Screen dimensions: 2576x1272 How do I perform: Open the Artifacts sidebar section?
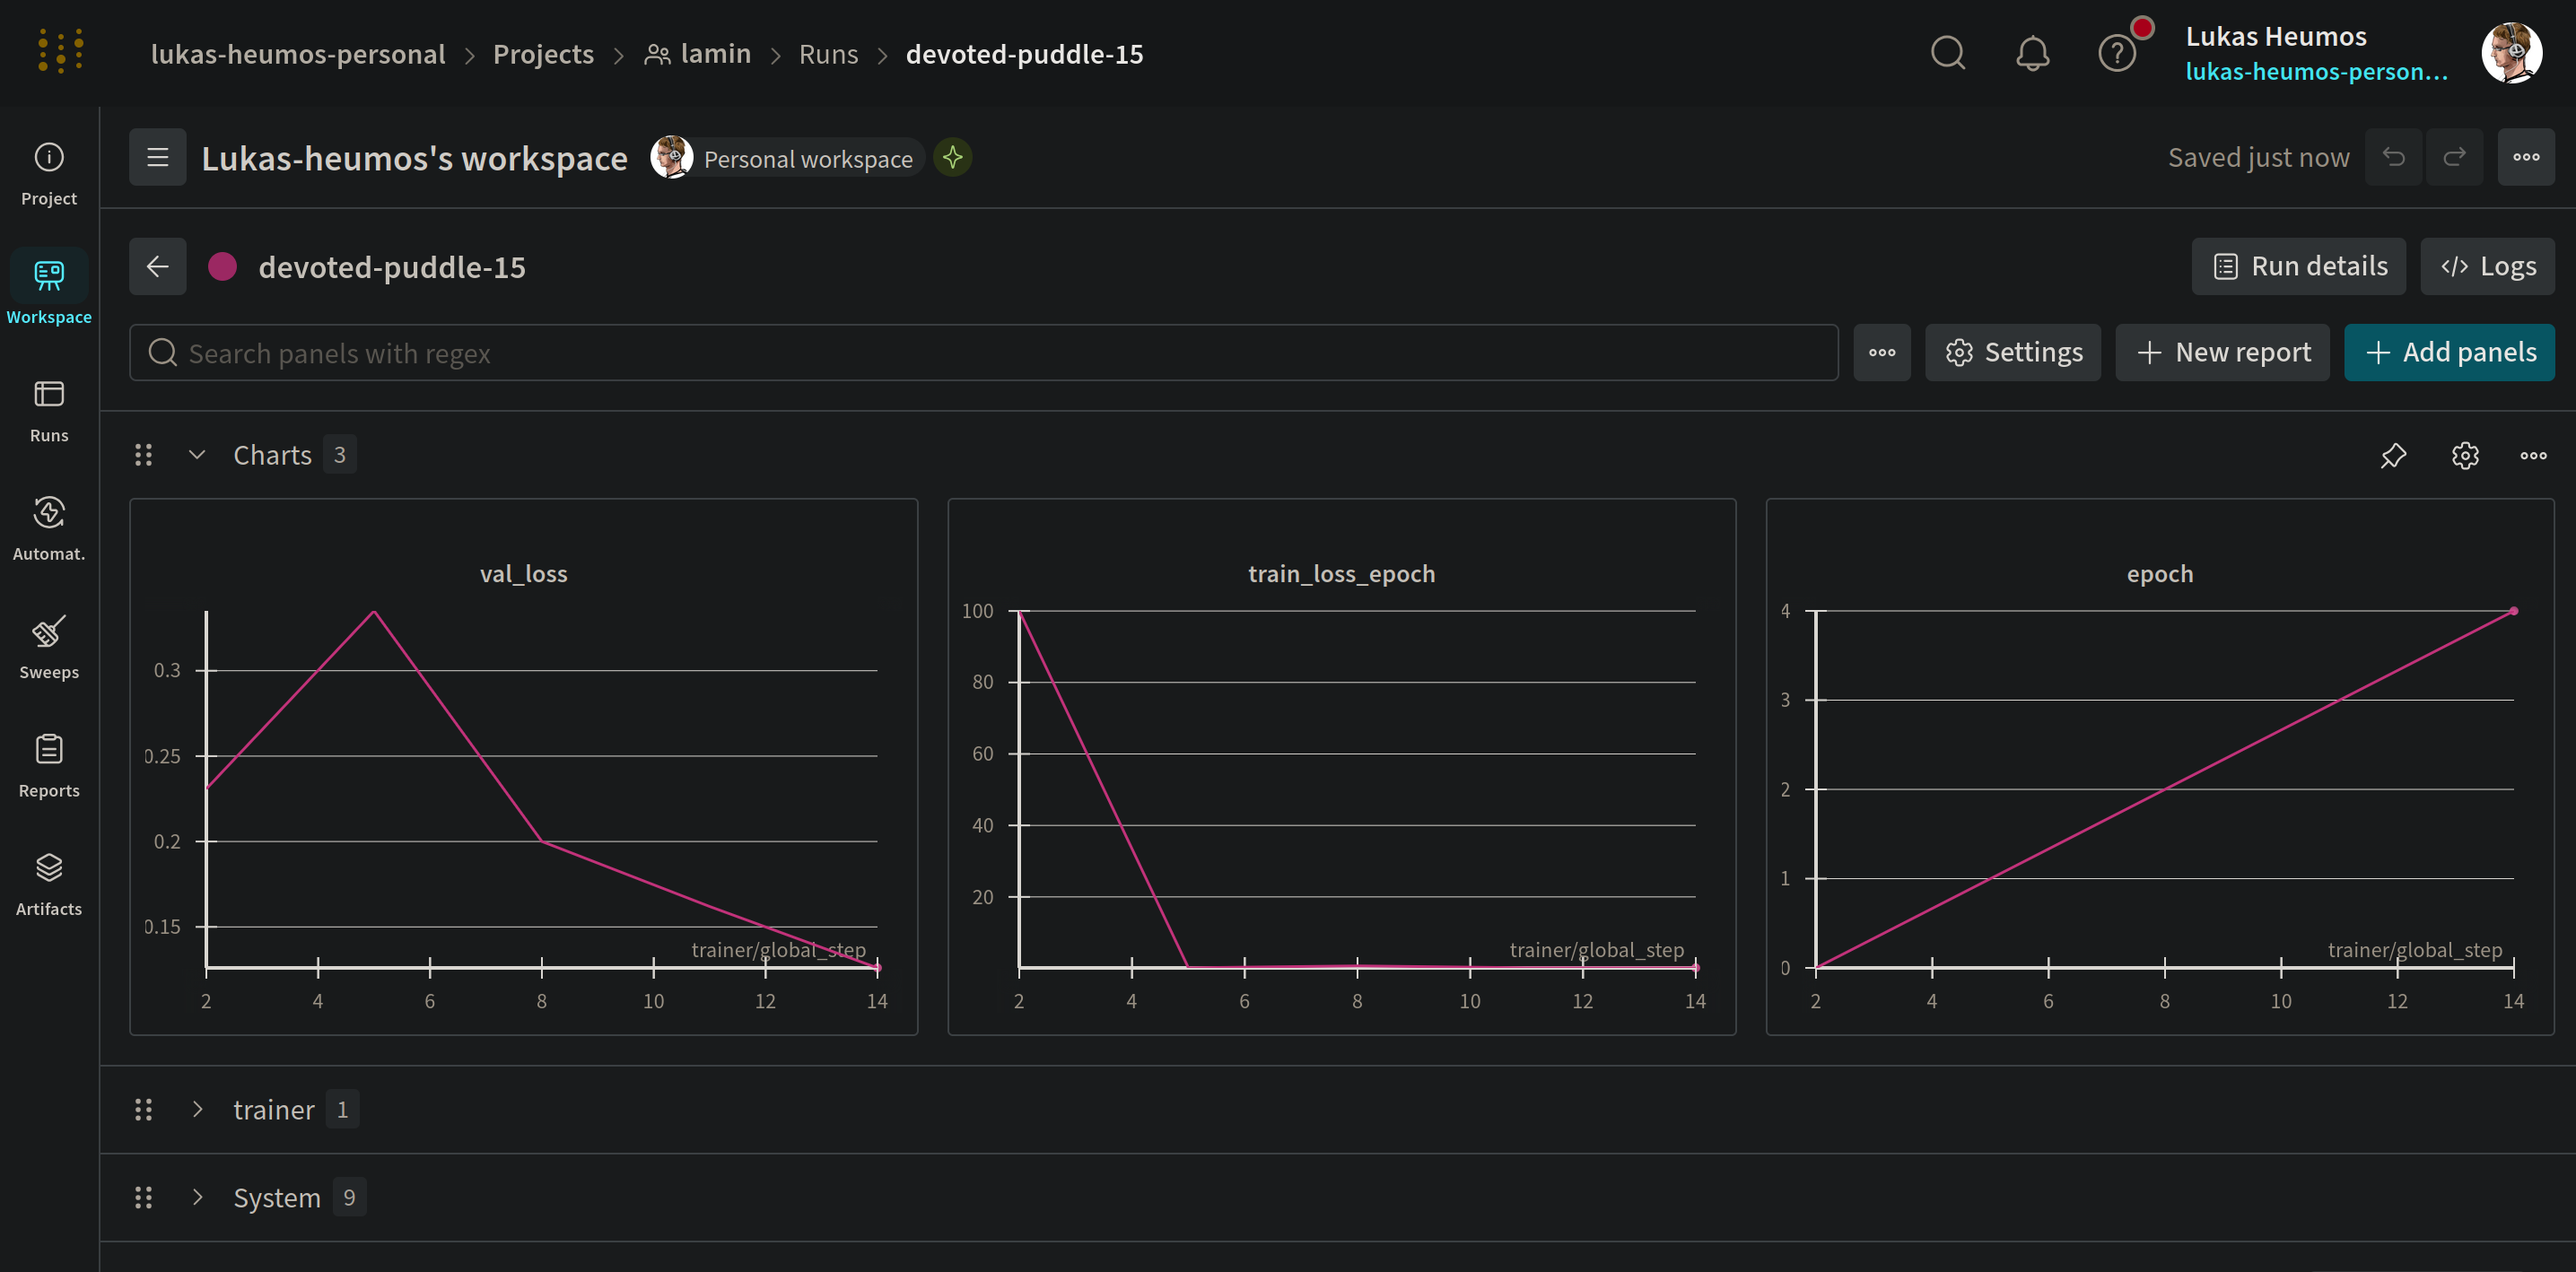tap(48, 883)
